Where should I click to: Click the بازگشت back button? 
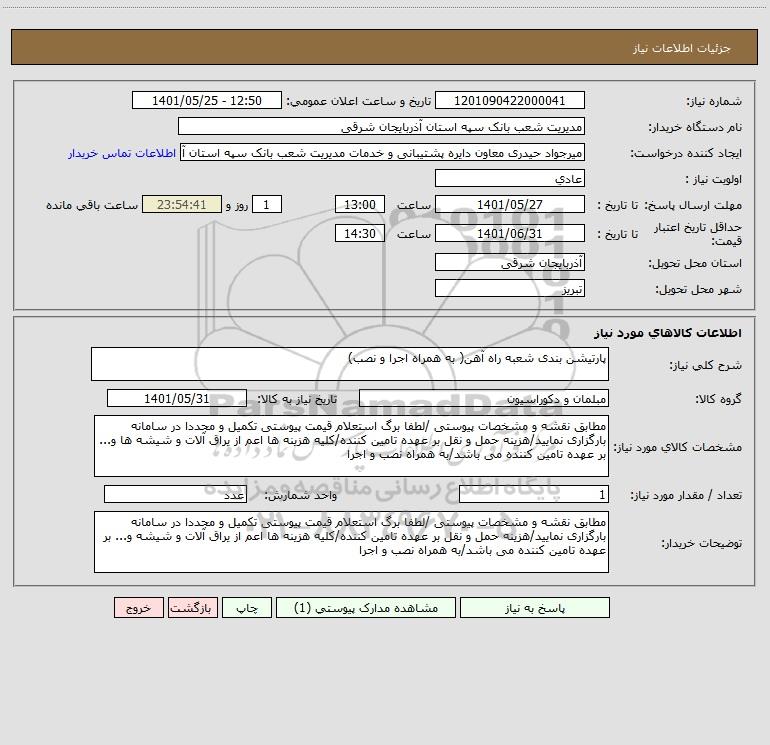point(192,608)
